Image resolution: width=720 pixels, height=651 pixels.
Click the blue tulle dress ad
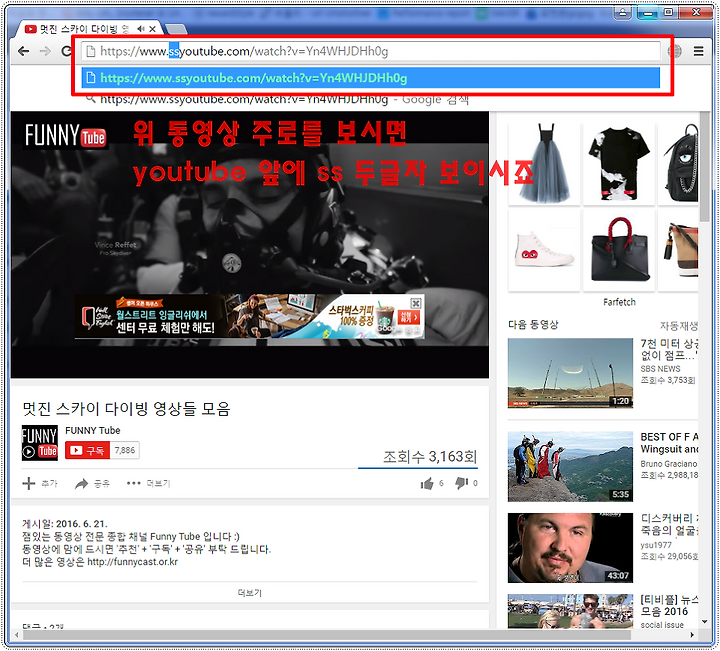coord(545,163)
